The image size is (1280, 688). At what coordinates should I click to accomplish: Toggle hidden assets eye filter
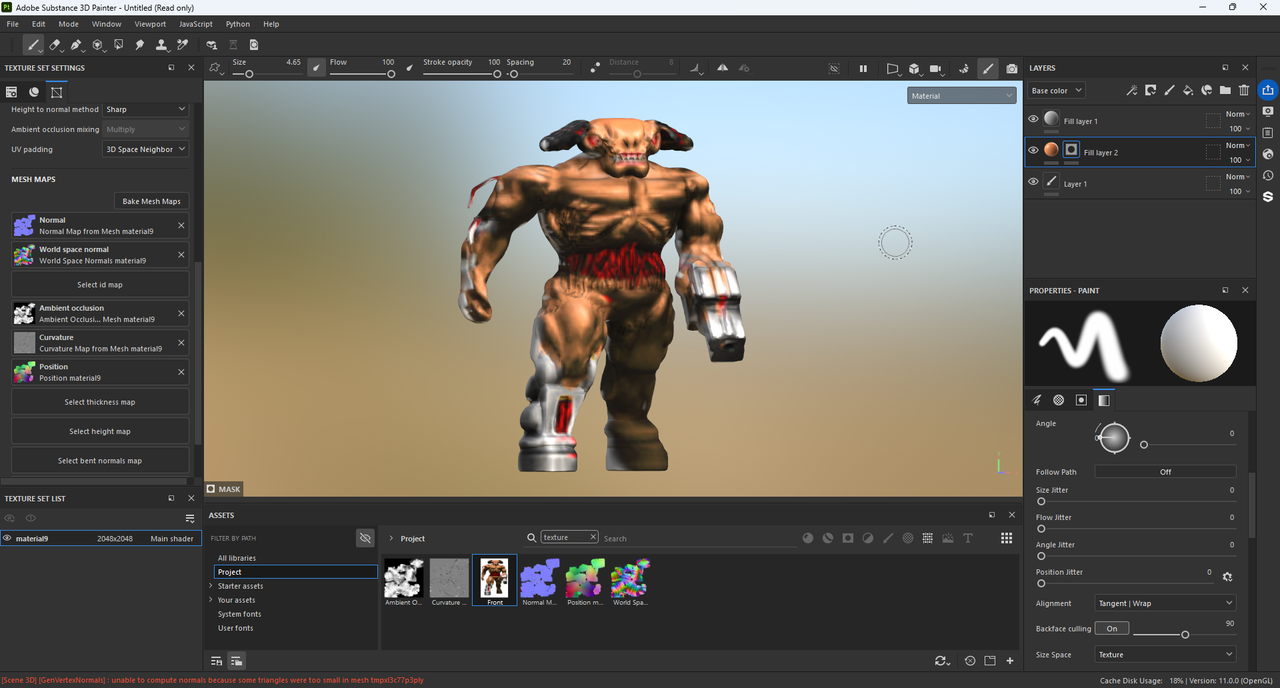click(365, 538)
